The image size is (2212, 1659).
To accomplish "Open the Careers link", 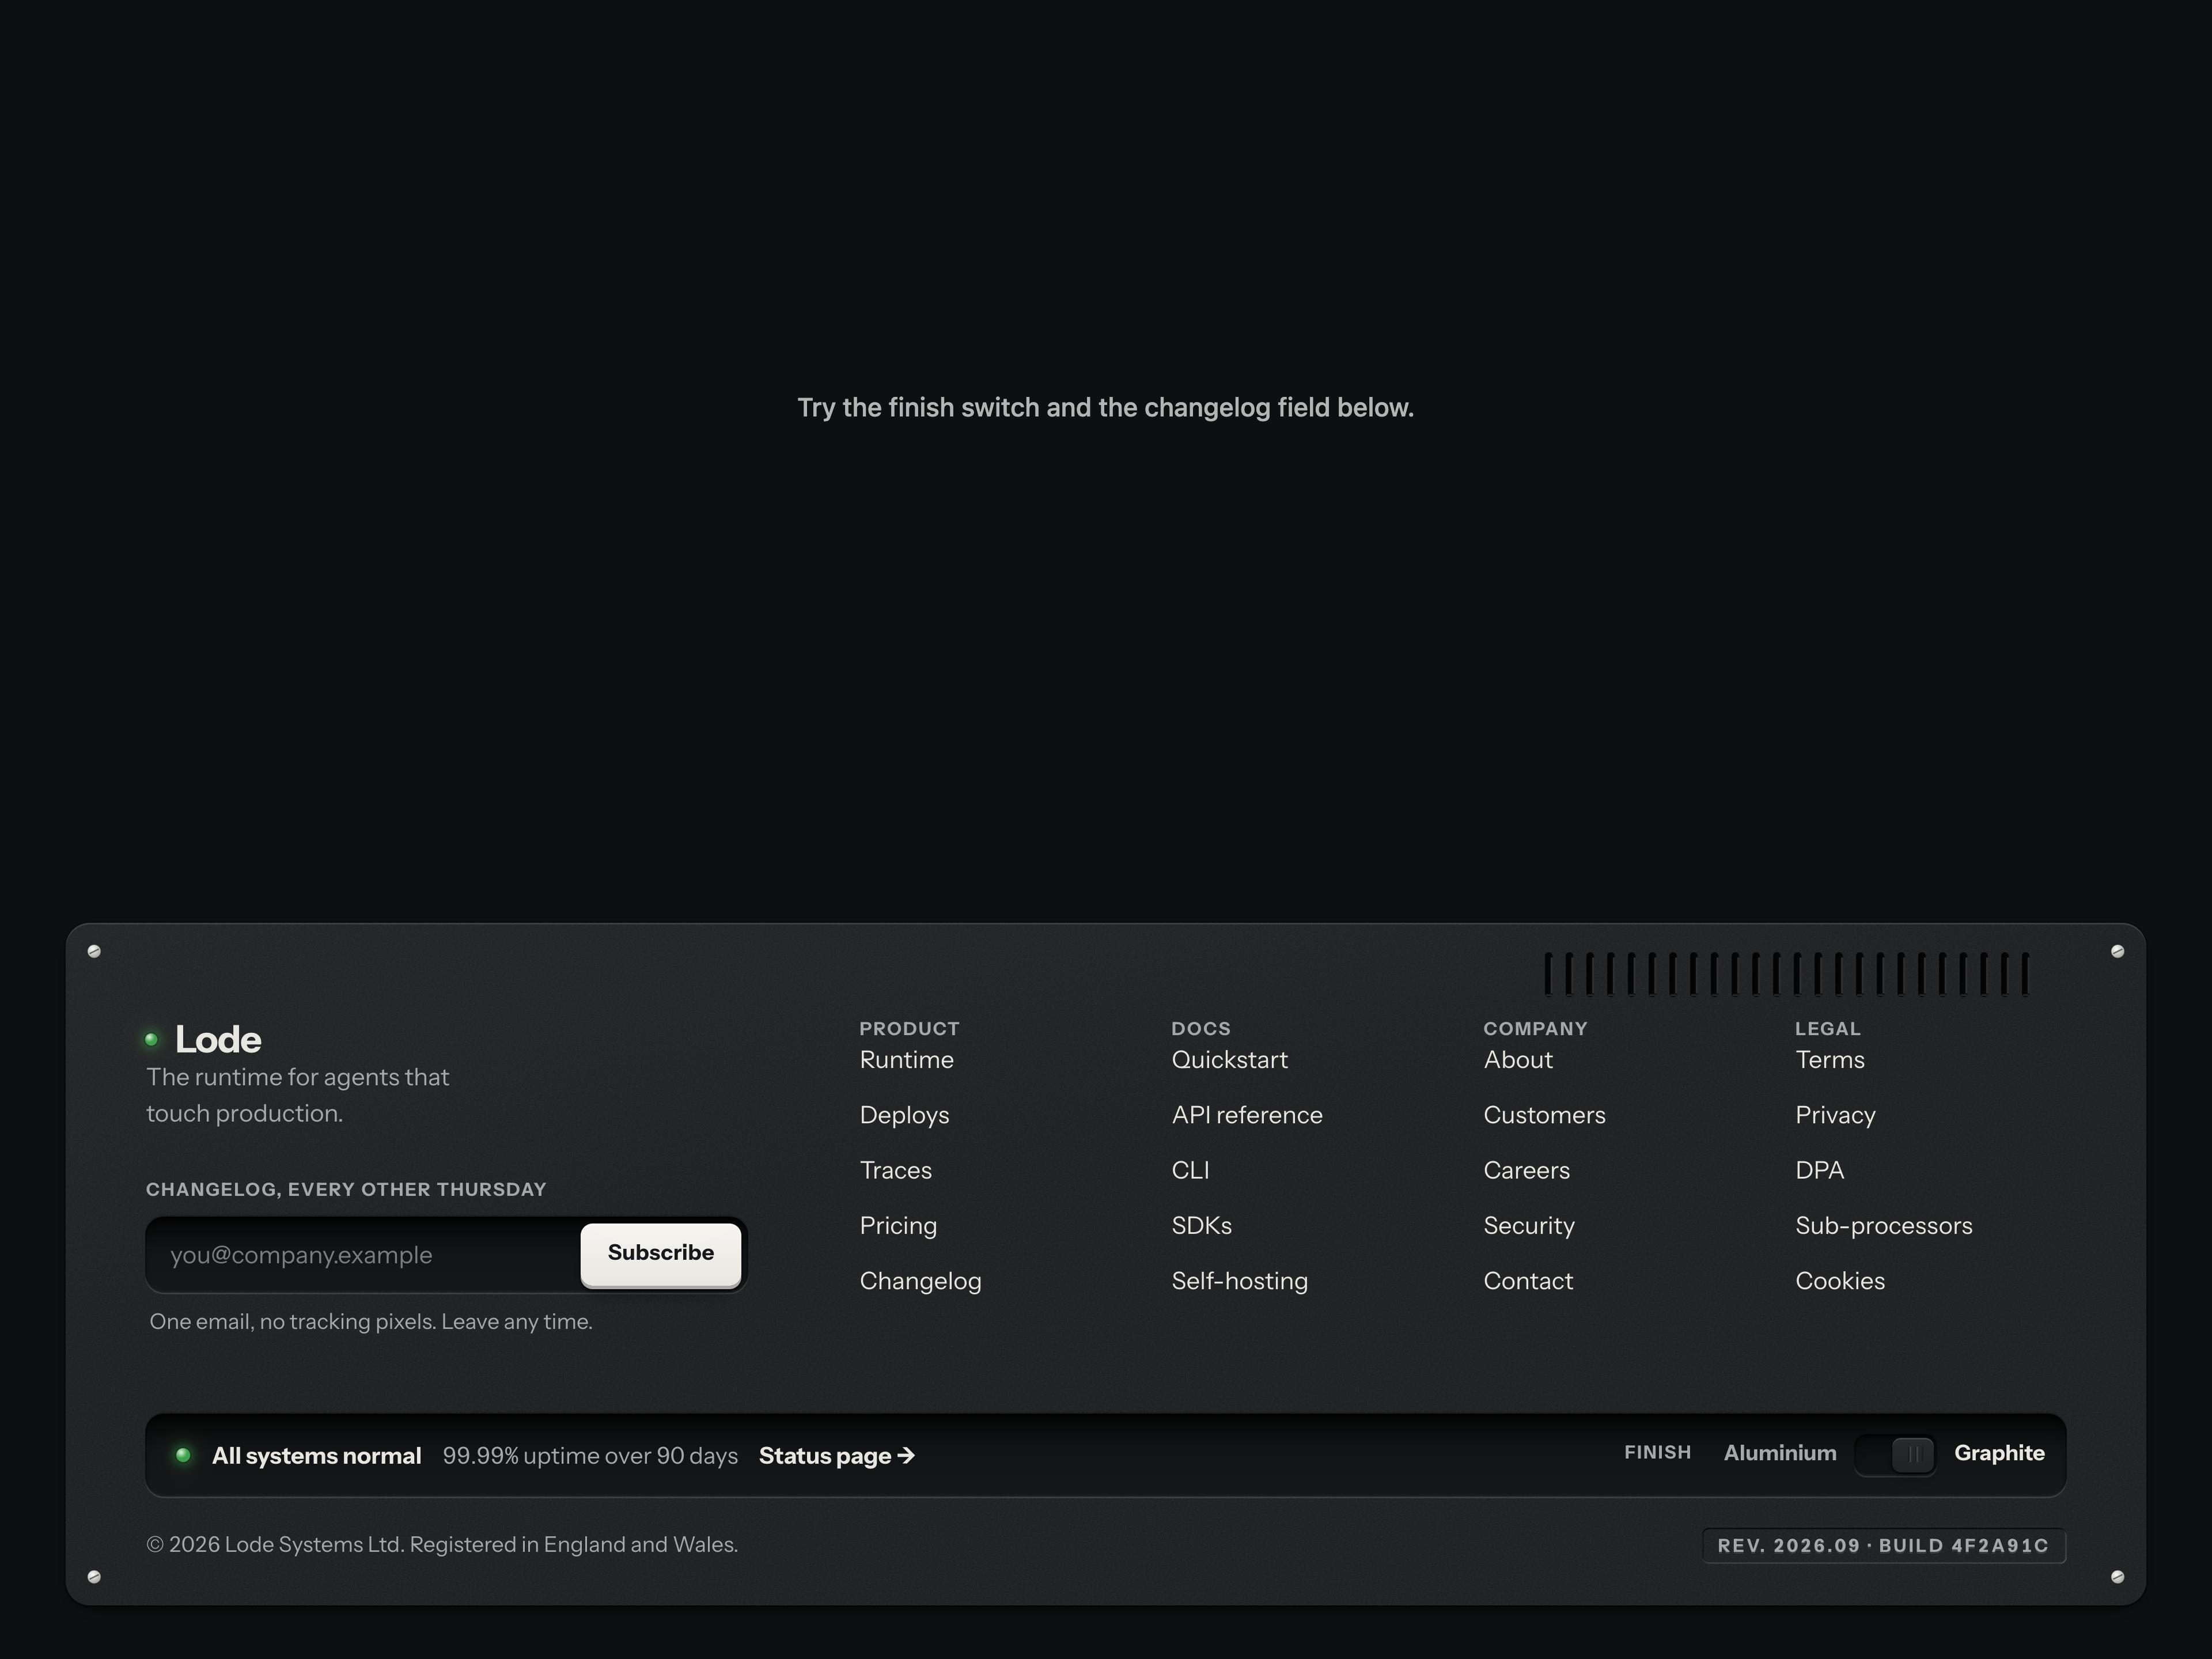I will point(1527,1170).
